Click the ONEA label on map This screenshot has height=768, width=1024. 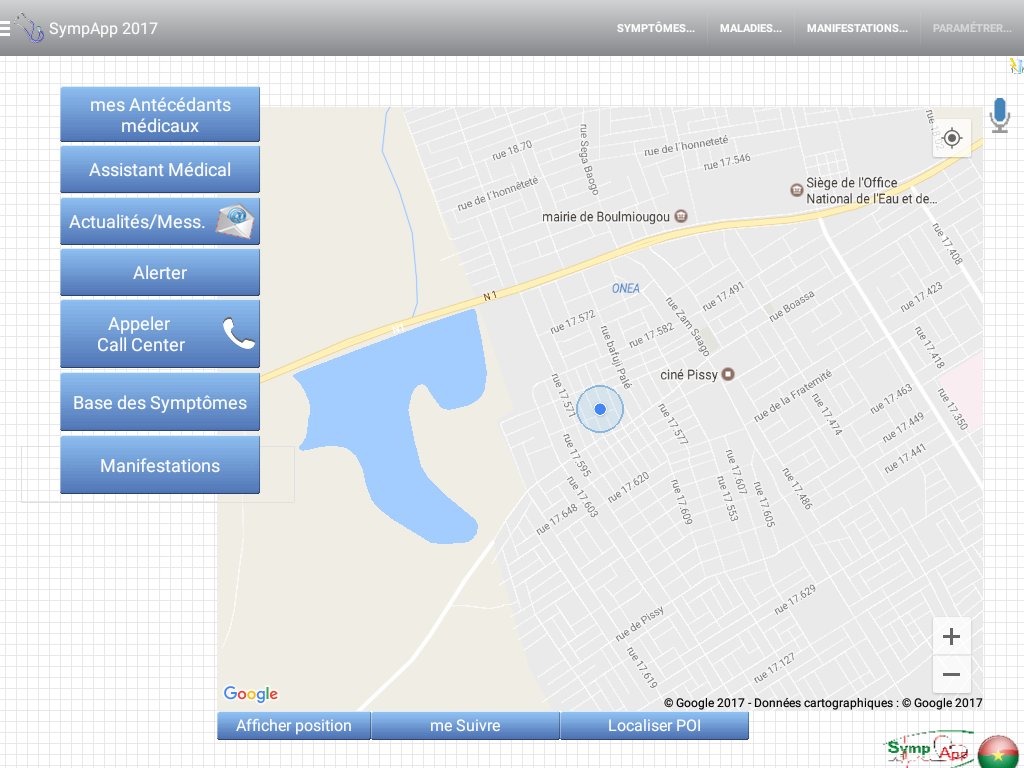pyautogui.click(x=626, y=288)
